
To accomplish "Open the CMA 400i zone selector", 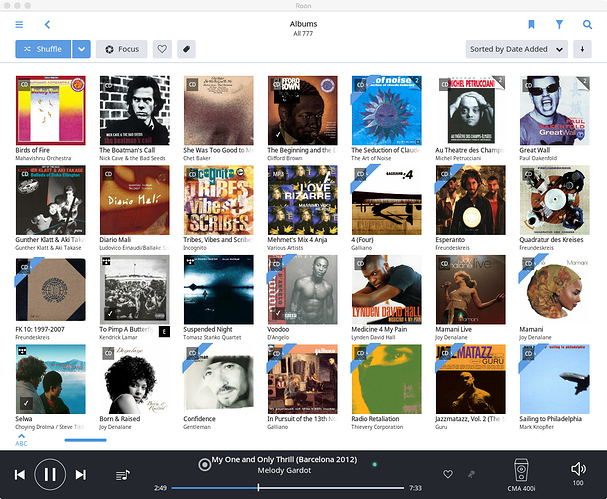I will click(x=521, y=475).
